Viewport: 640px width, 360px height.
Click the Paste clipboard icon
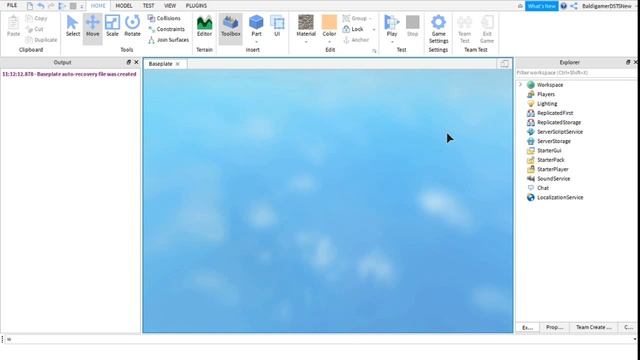(13, 26)
